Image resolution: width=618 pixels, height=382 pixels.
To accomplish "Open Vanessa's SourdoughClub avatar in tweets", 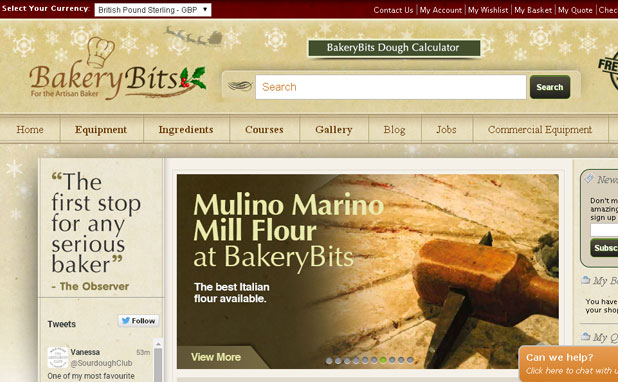I will [58, 357].
